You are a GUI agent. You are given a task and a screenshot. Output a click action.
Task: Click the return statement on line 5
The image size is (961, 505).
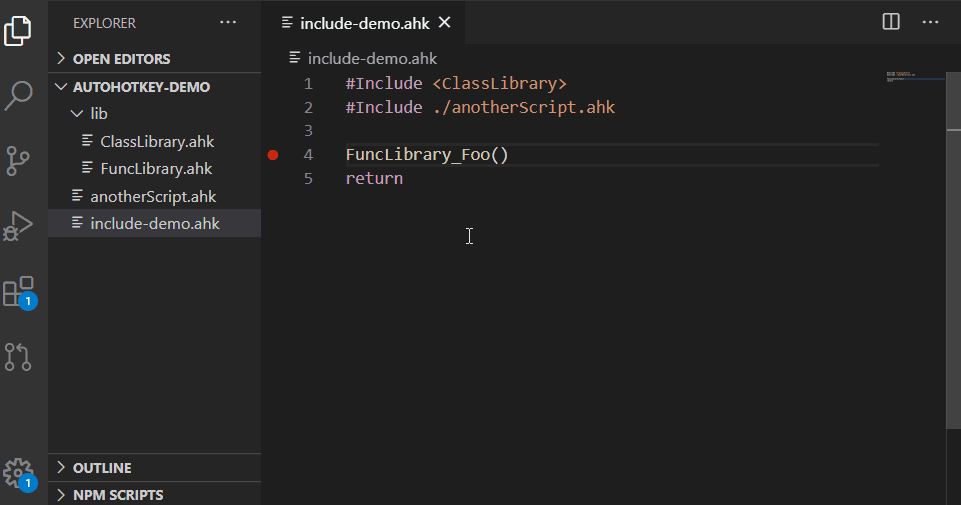pos(374,178)
